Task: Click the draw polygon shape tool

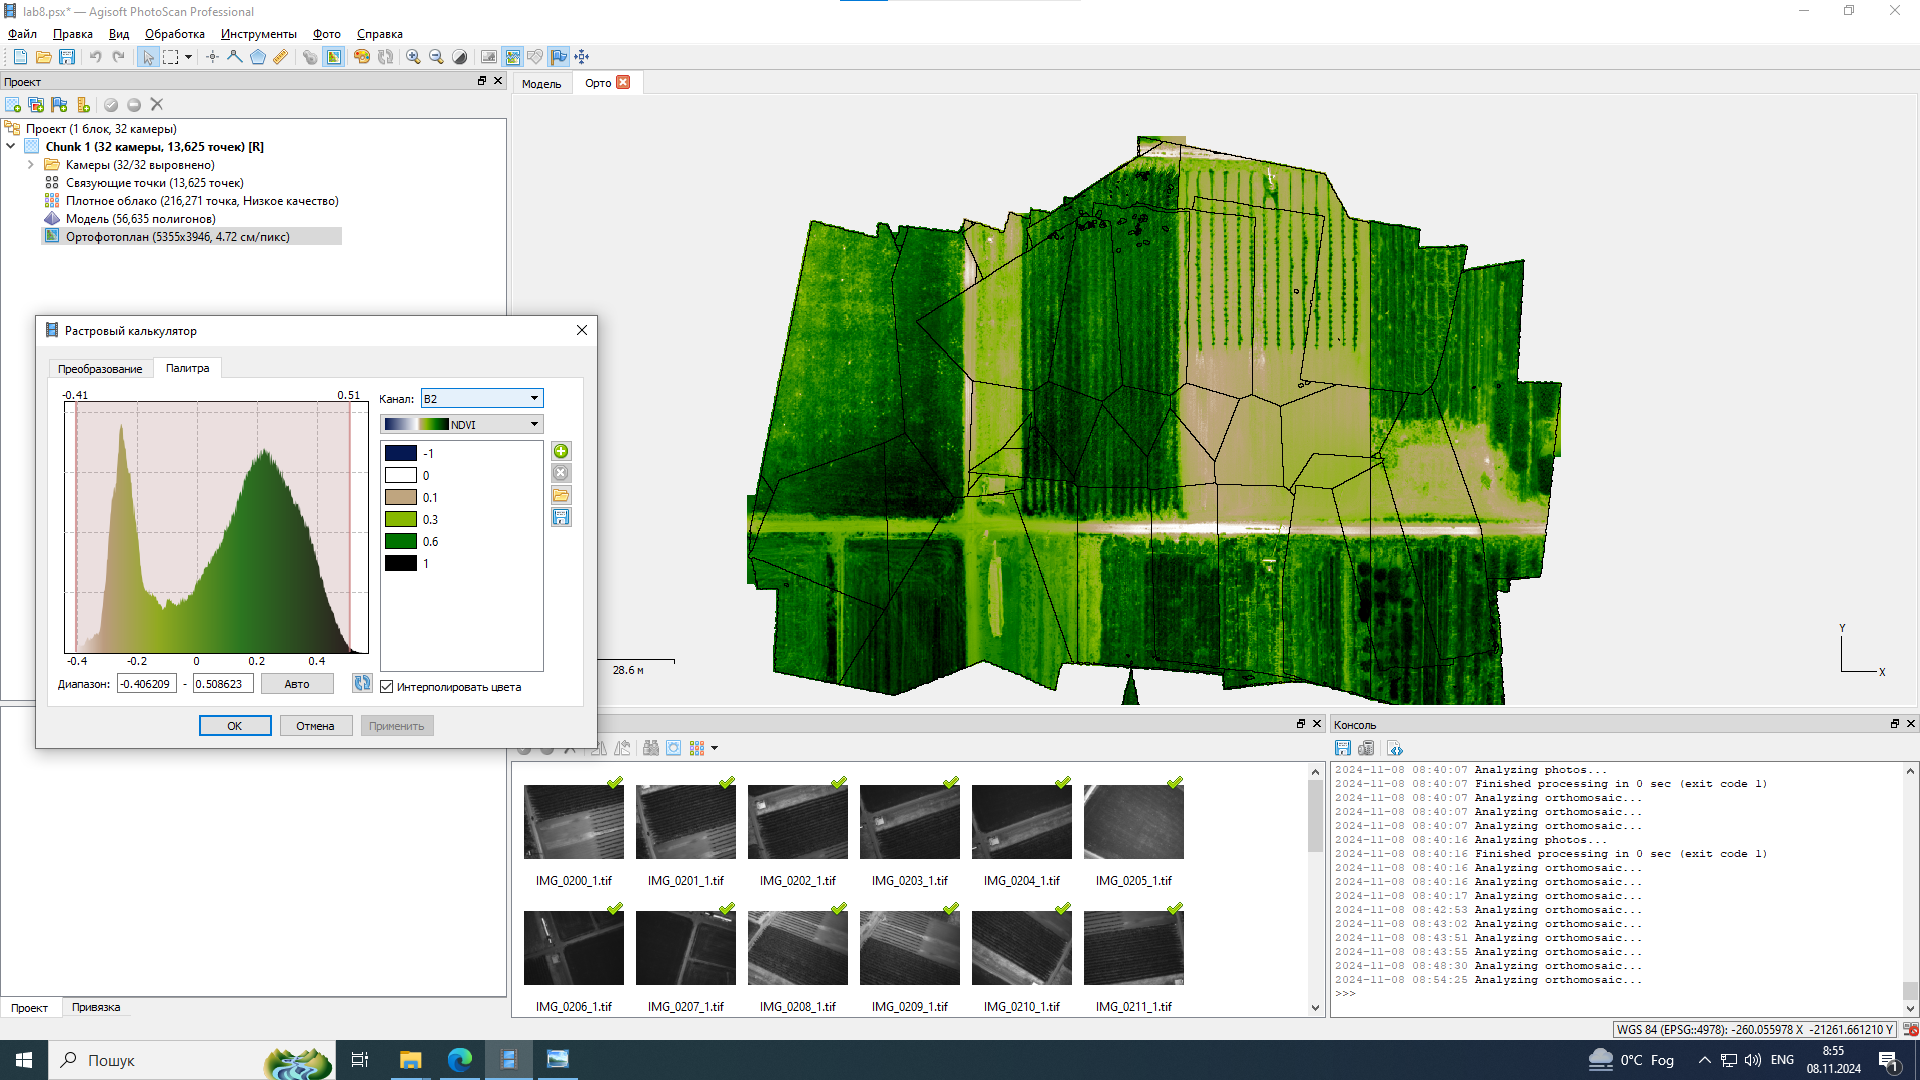Action: point(258,57)
